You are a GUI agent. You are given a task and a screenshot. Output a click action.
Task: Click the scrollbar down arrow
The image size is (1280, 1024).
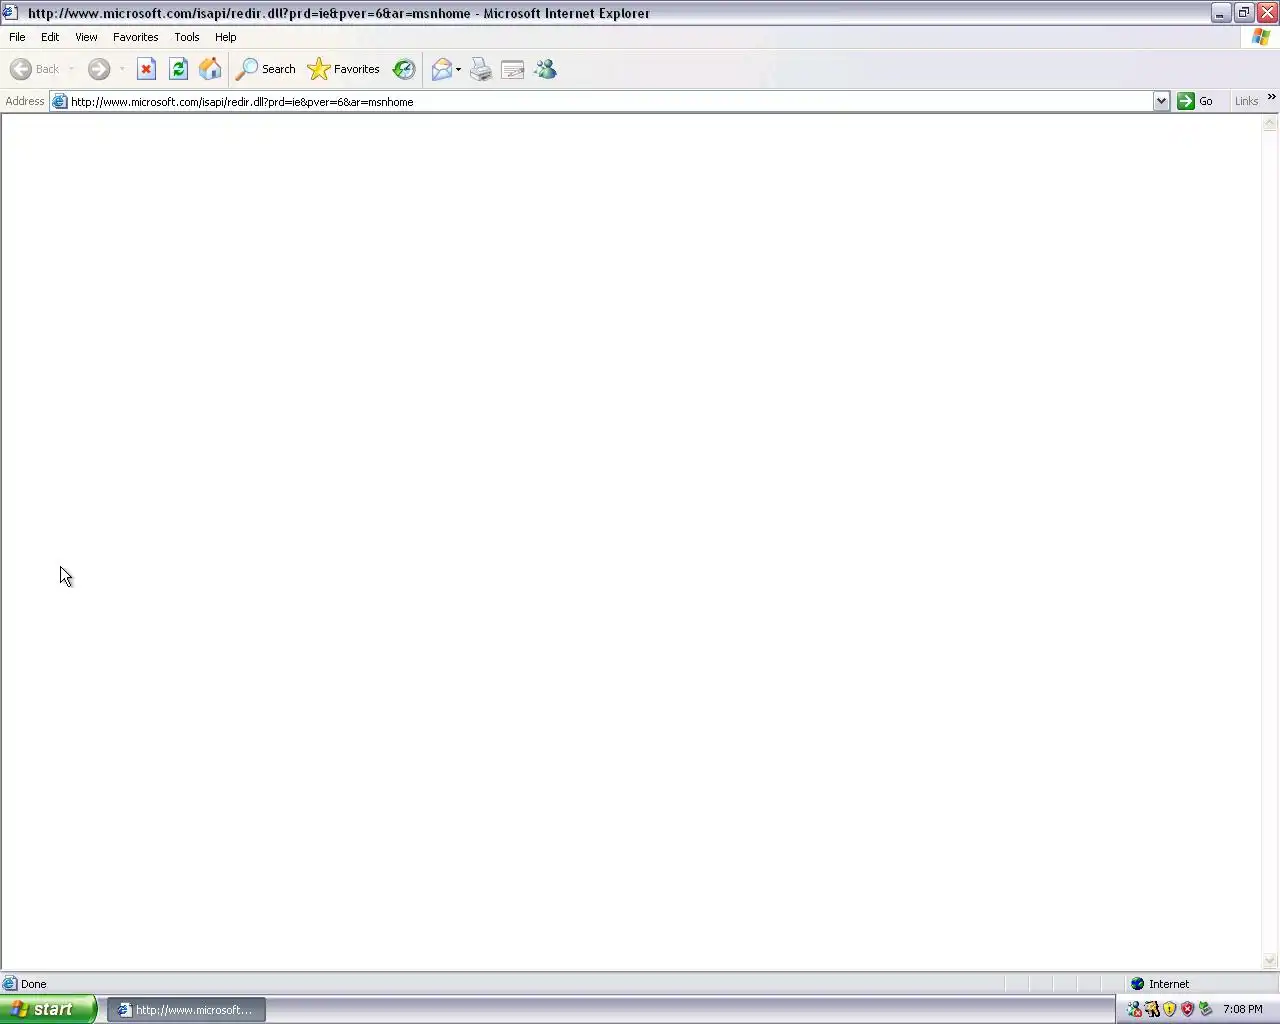[x=1270, y=961]
